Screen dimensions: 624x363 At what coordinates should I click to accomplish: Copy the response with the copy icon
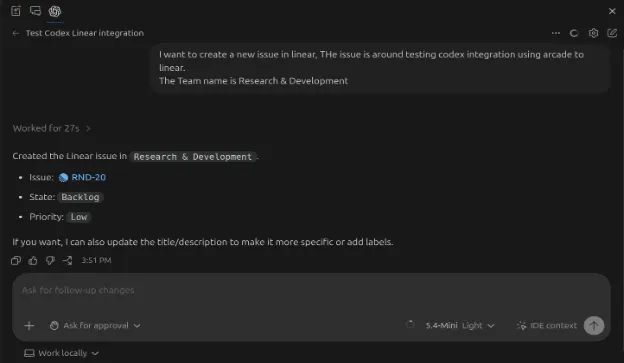pos(16,260)
